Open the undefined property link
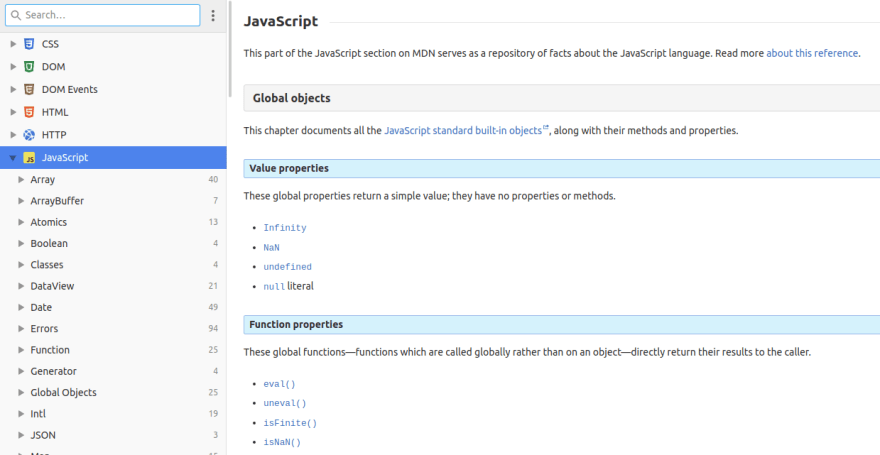Screen dimensions: 880x455 (287, 267)
